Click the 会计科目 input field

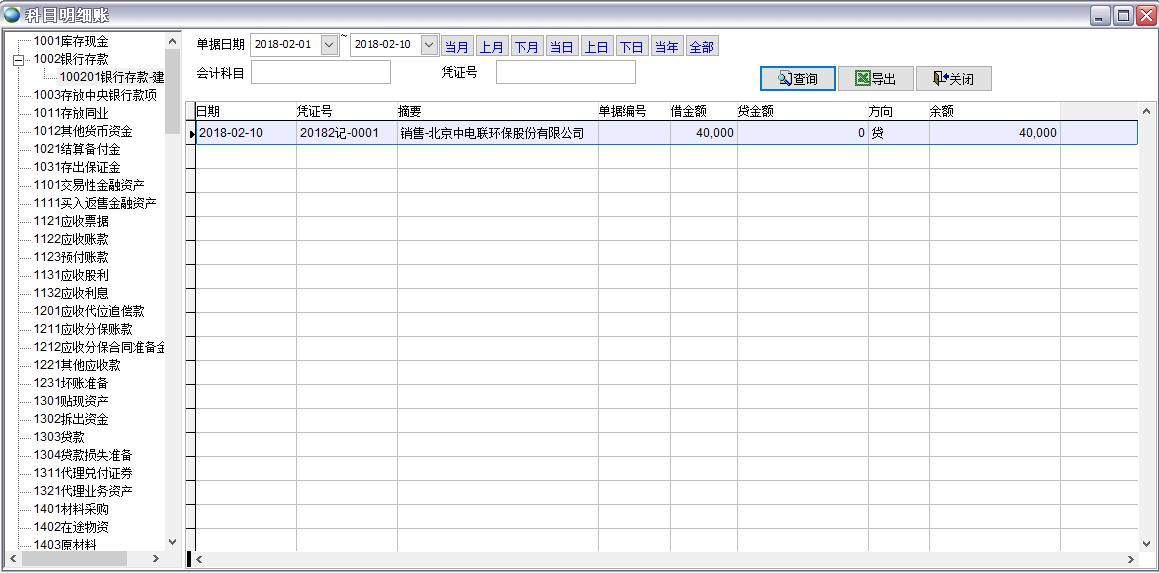pyautogui.click(x=320, y=72)
